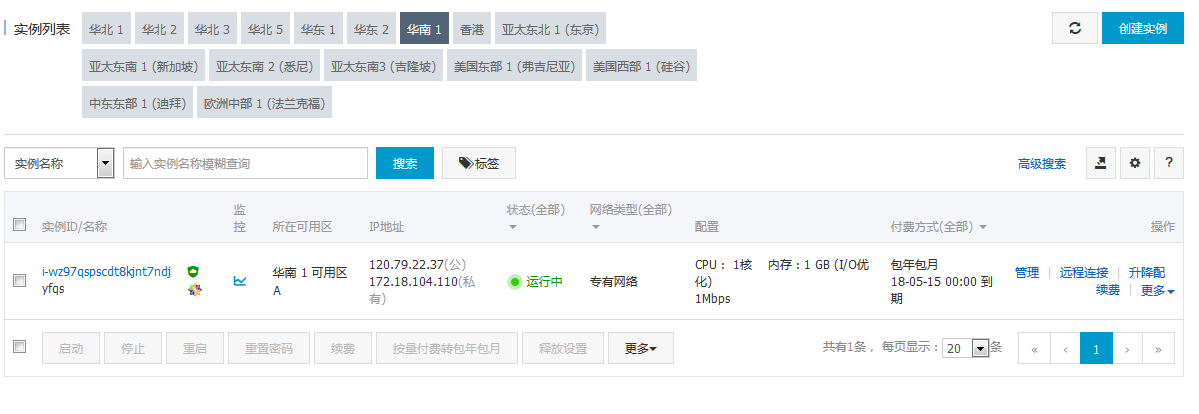1199x414 pixels.
Task: Go to previous page arrow
Action: click(x=1065, y=348)
